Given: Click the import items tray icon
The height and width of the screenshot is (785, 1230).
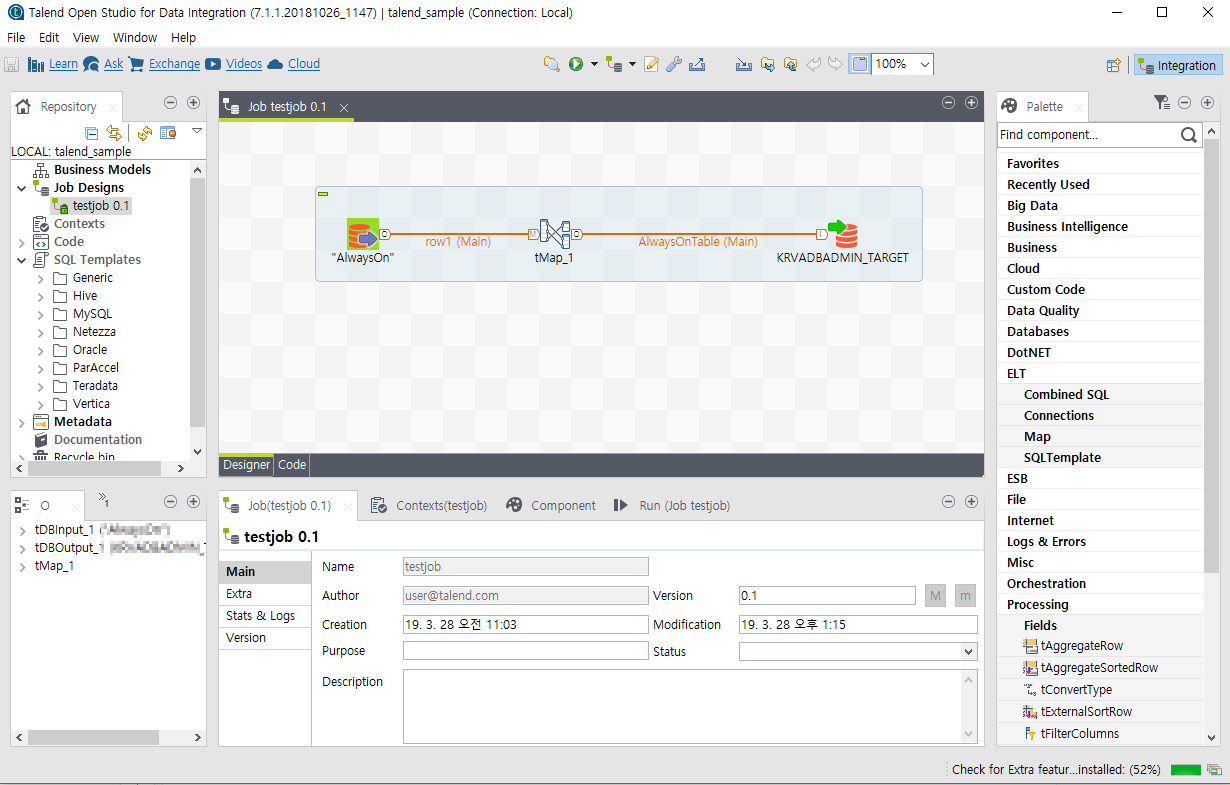Looking at the screenshot, I should click(x=744, y=64).
